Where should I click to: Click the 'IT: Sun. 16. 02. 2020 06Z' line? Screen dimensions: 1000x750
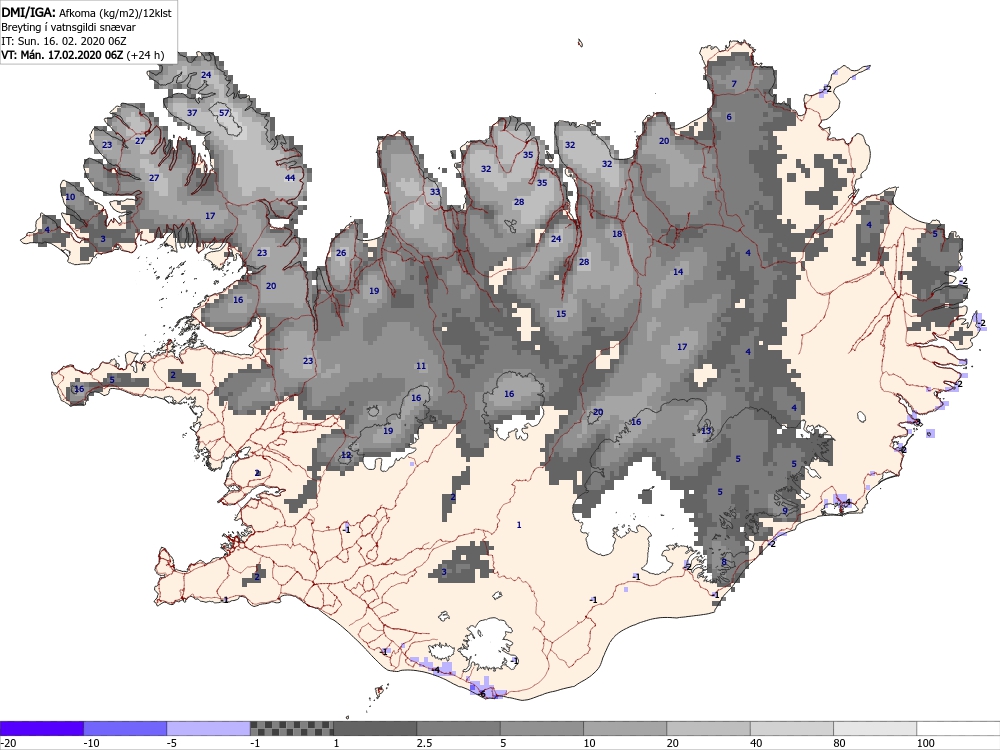coord(64,41)
